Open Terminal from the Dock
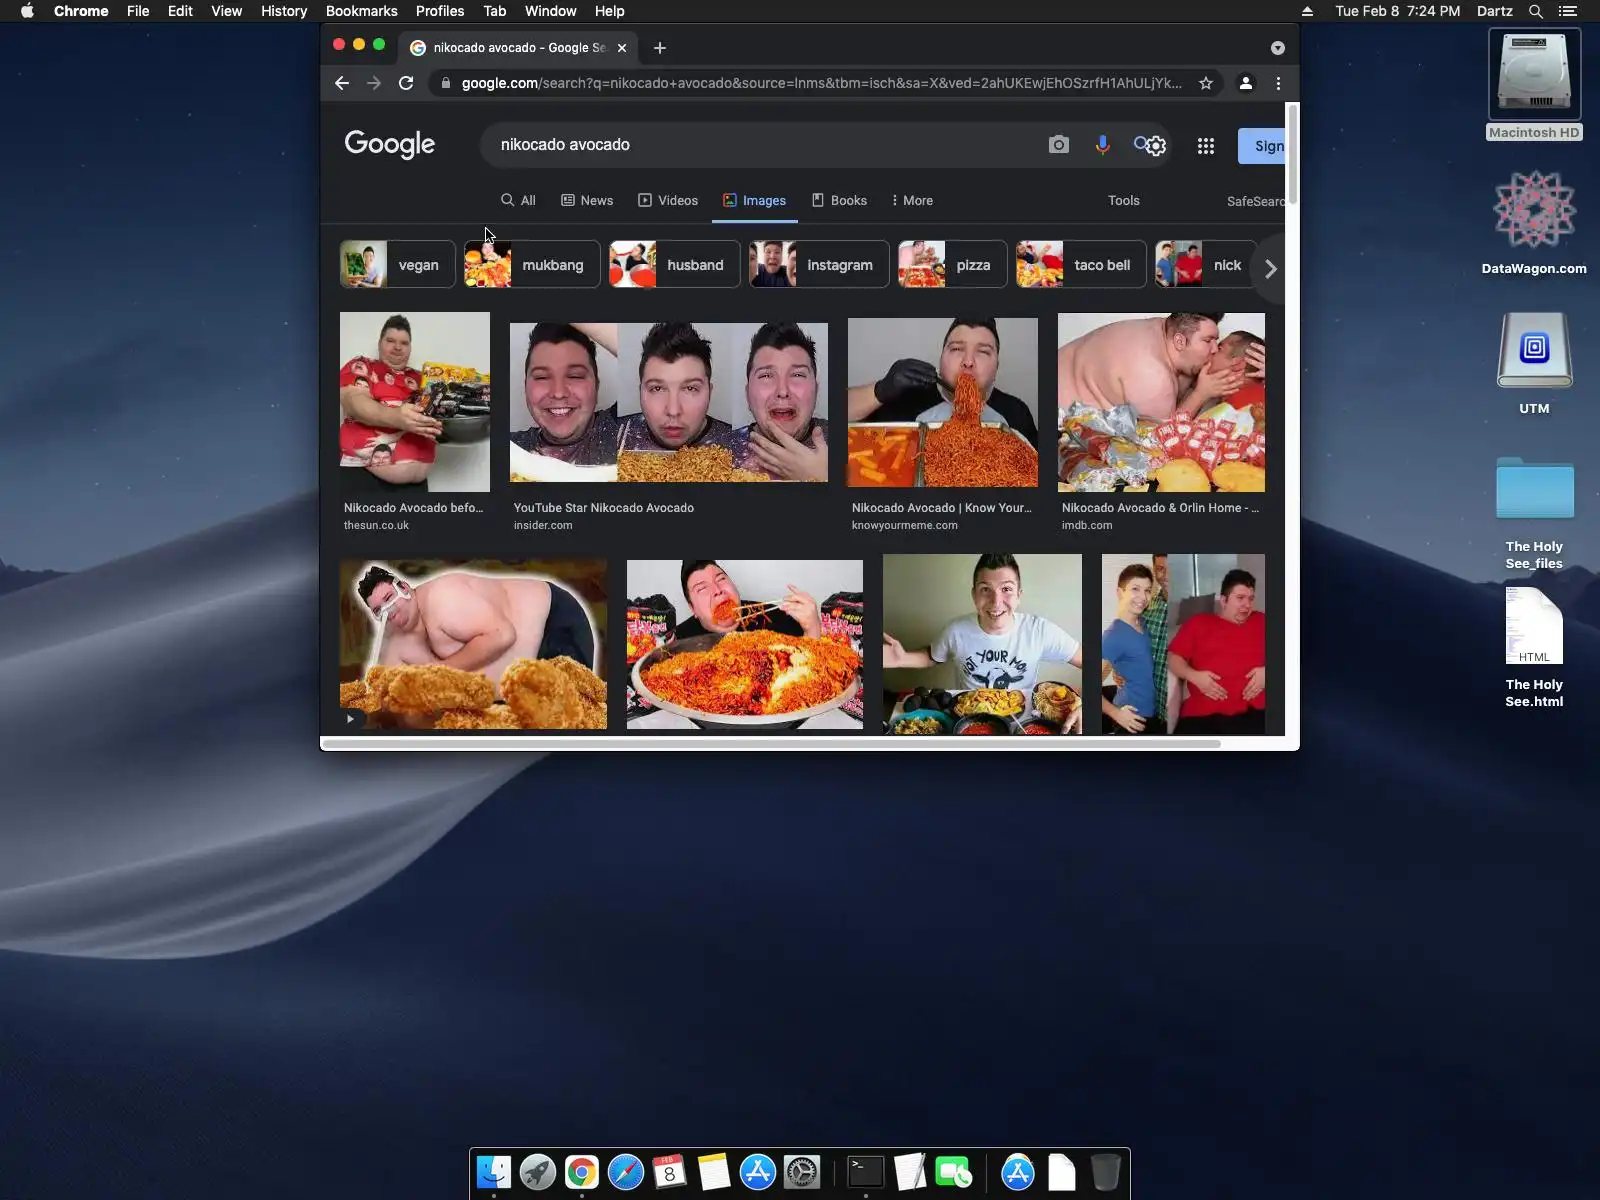The height and width of the screenshot is (1200, 1600). tap(866, 1172)
